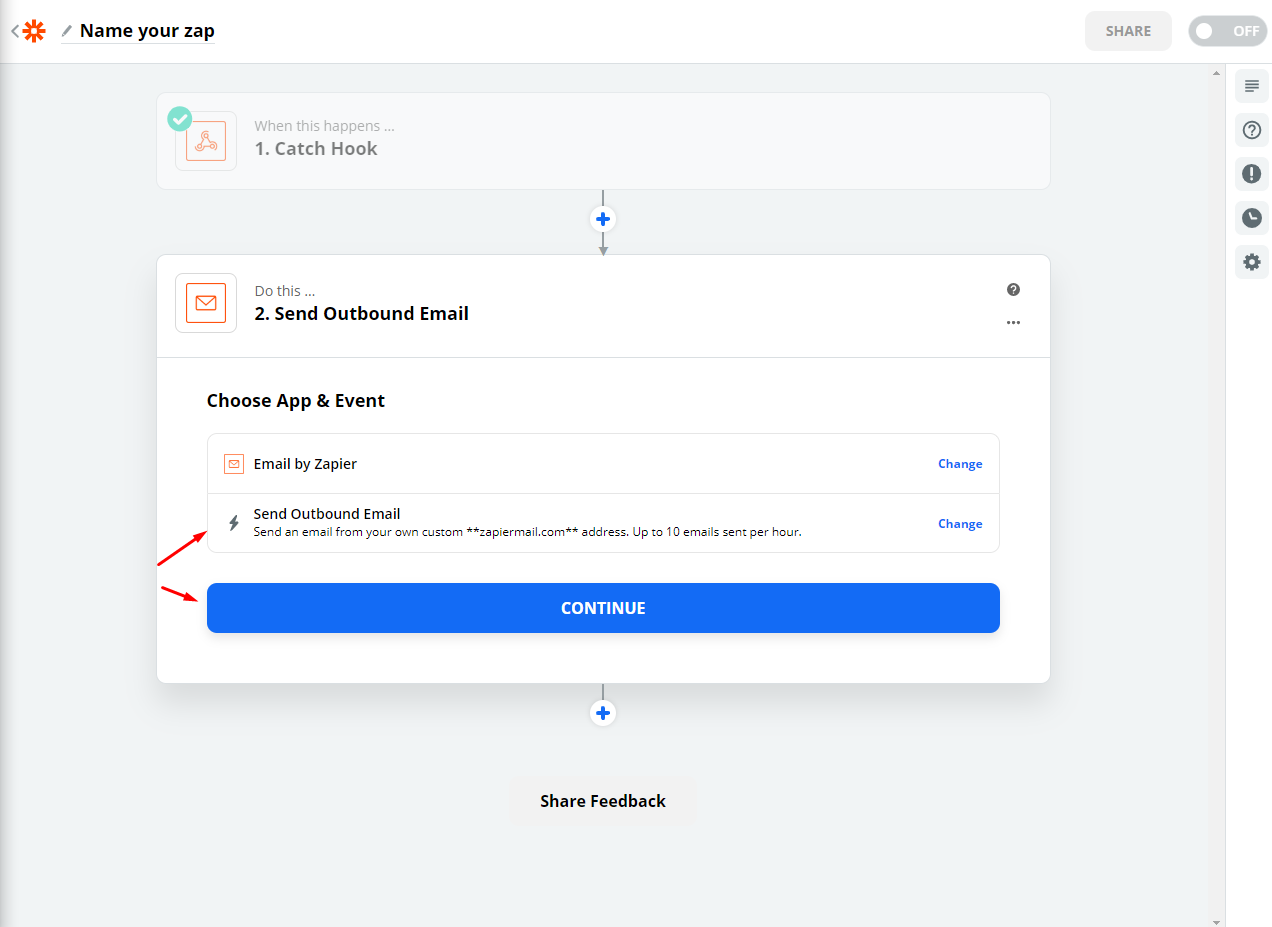
Task: Click the scrollbar down arrow
Action: (1216, 921)
